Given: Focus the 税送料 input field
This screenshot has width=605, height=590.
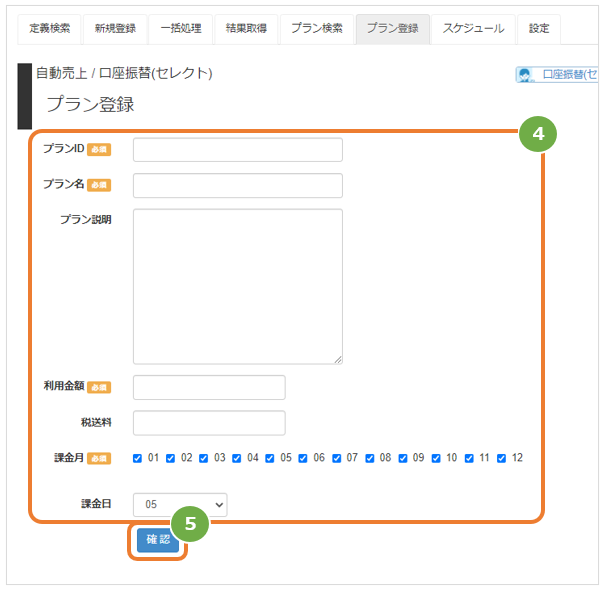Looking at the screenshot, I should pyautogui.click(x=209, y=423).
